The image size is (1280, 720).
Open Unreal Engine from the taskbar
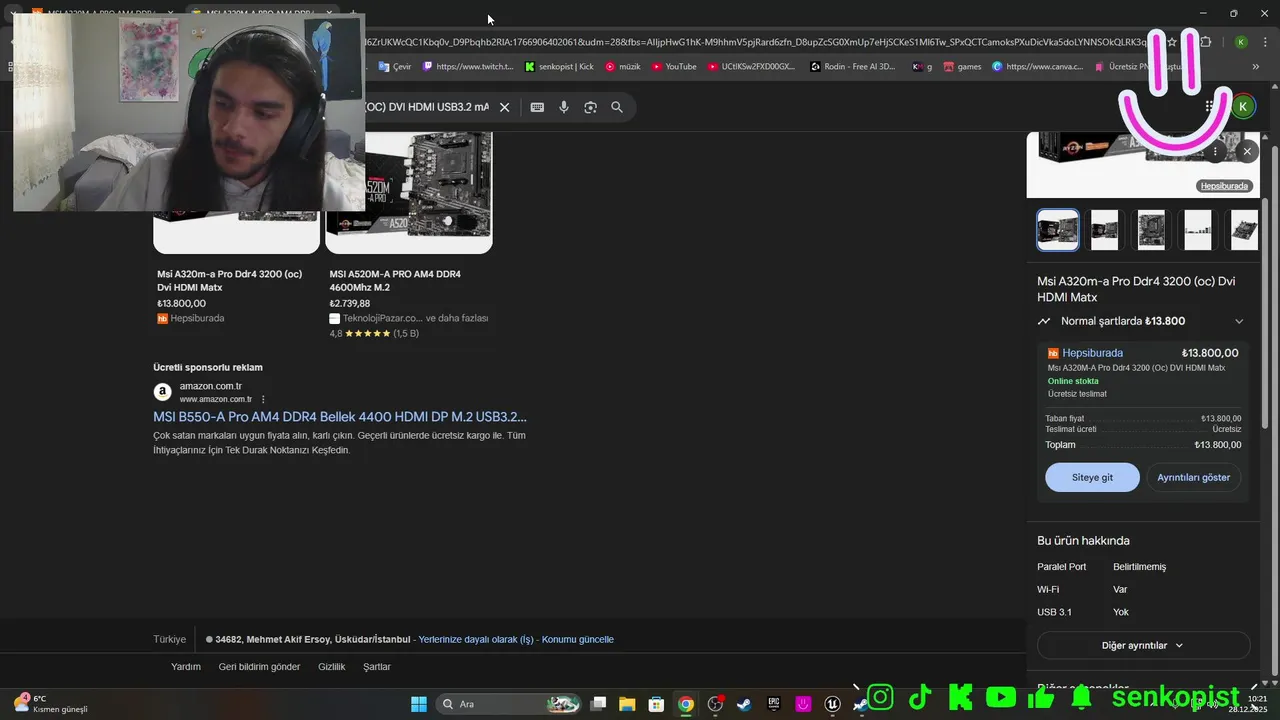(x=832, y=704)
